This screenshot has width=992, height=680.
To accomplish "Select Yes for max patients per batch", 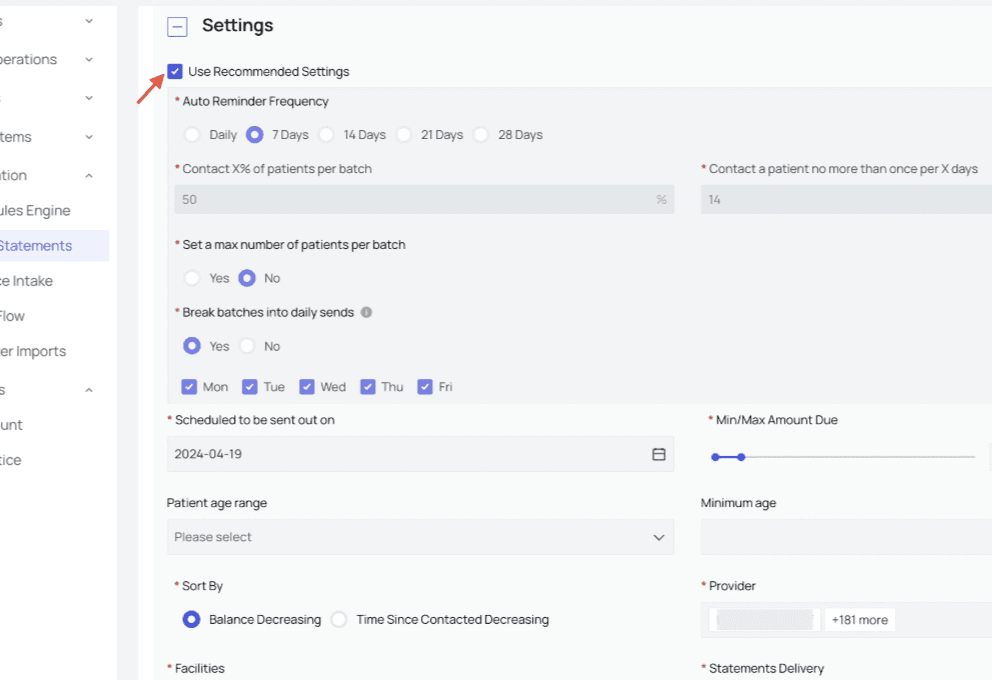I will click(x=192, y=278).
